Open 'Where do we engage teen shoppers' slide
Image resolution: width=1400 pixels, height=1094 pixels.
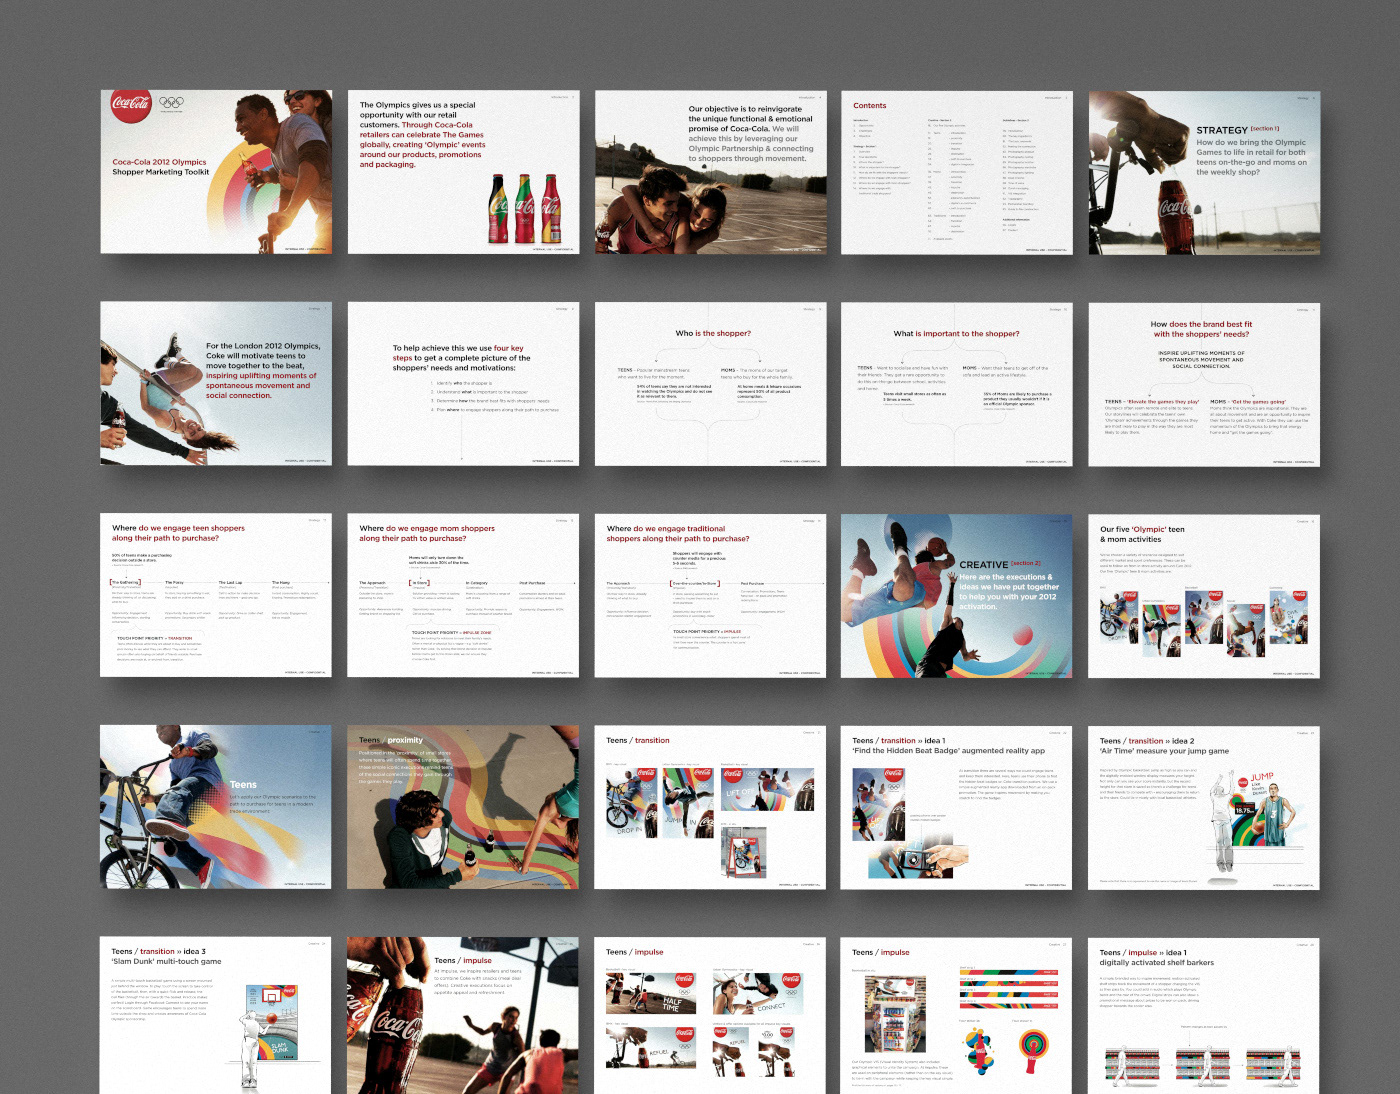pos(216,596)
